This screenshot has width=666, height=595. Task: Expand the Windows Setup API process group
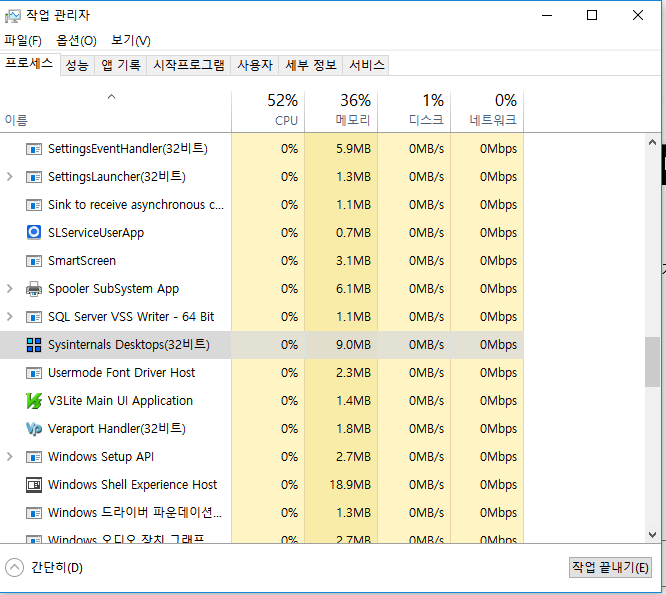pyautogui.click(x=10, y=457)
